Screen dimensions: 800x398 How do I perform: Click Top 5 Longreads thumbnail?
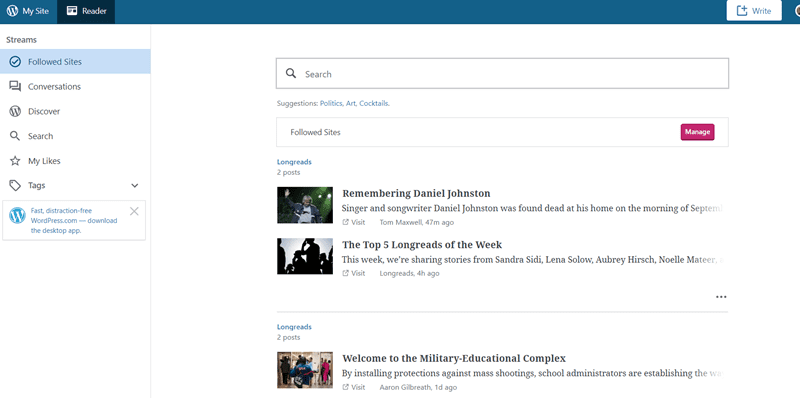tap(305, 256)
